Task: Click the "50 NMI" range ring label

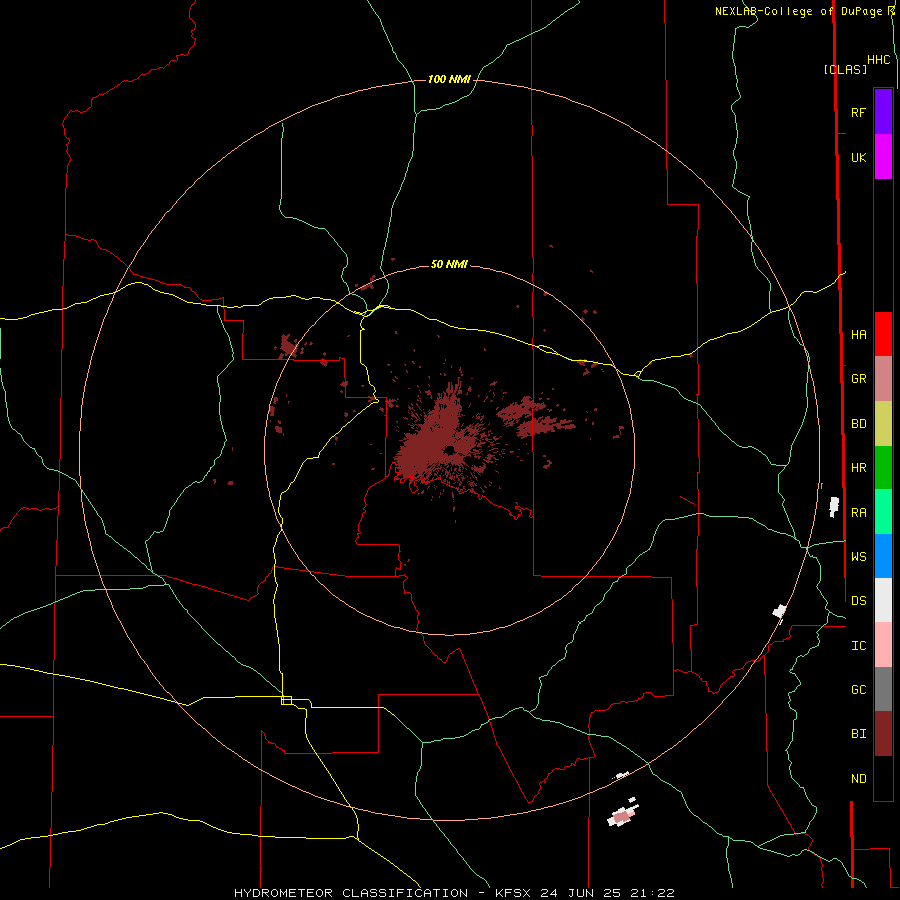Action: tap(449, 265)
